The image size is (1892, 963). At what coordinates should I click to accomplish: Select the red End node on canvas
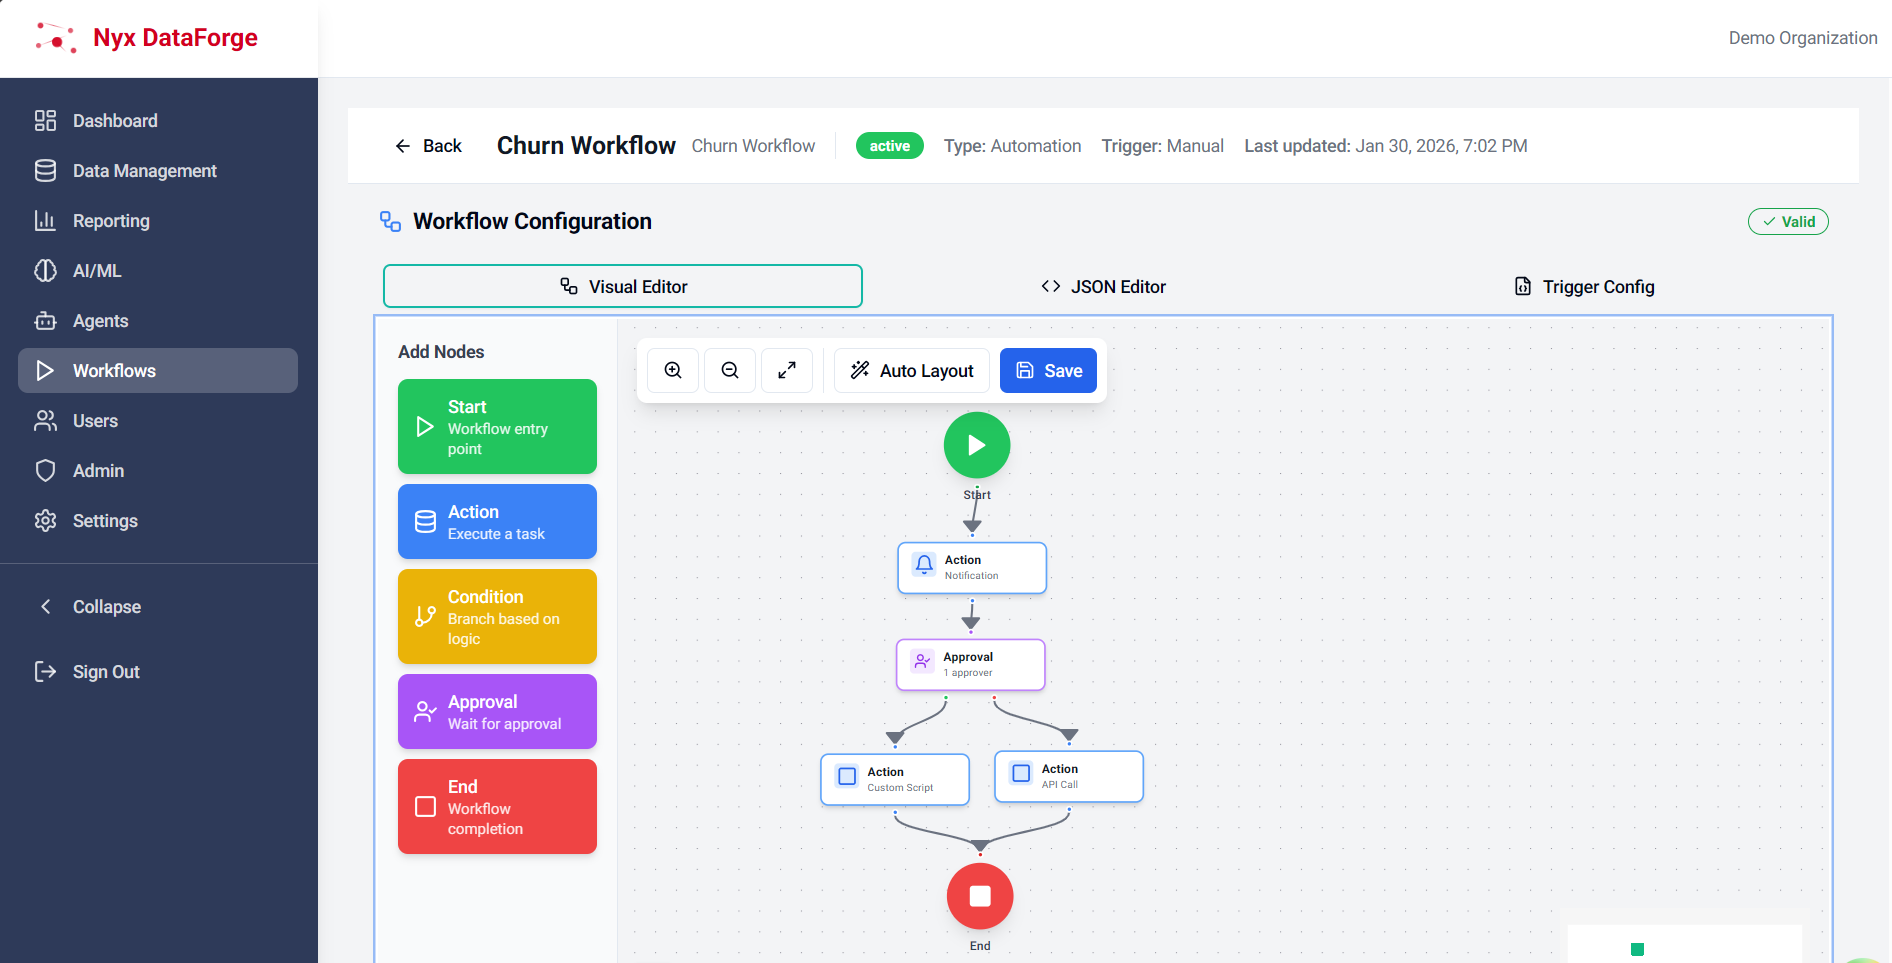pyautogui.click(x=979, y=896)
